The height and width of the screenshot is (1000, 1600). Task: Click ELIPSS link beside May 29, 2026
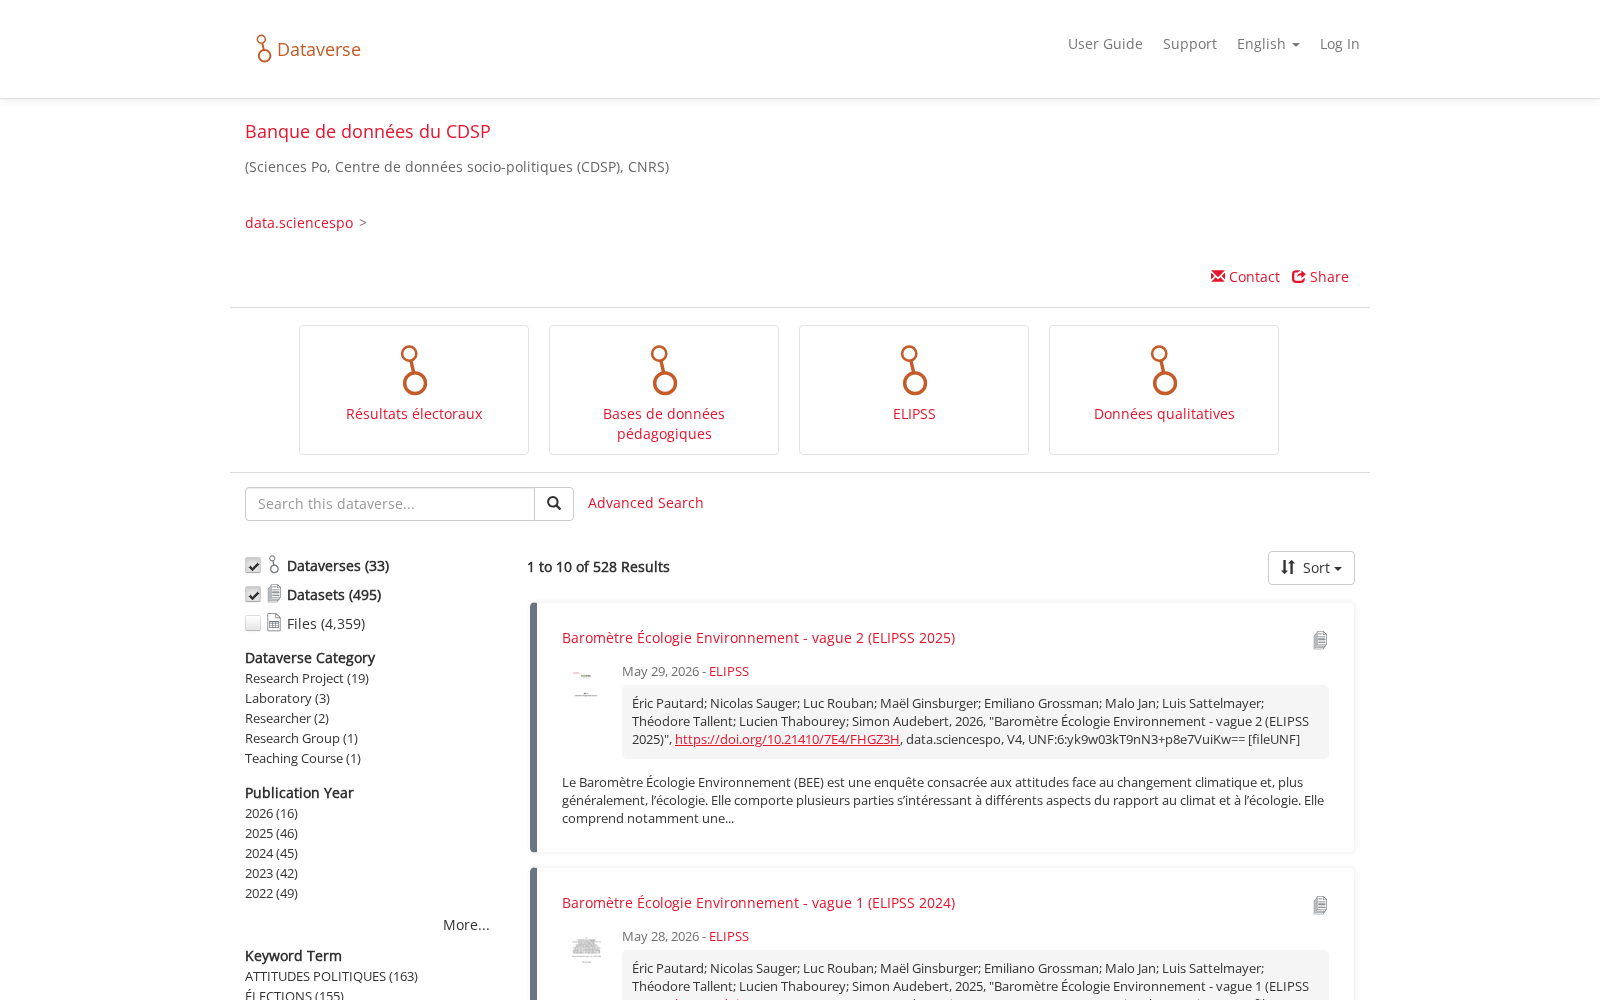pyautogui.click(x=729, y=672)
